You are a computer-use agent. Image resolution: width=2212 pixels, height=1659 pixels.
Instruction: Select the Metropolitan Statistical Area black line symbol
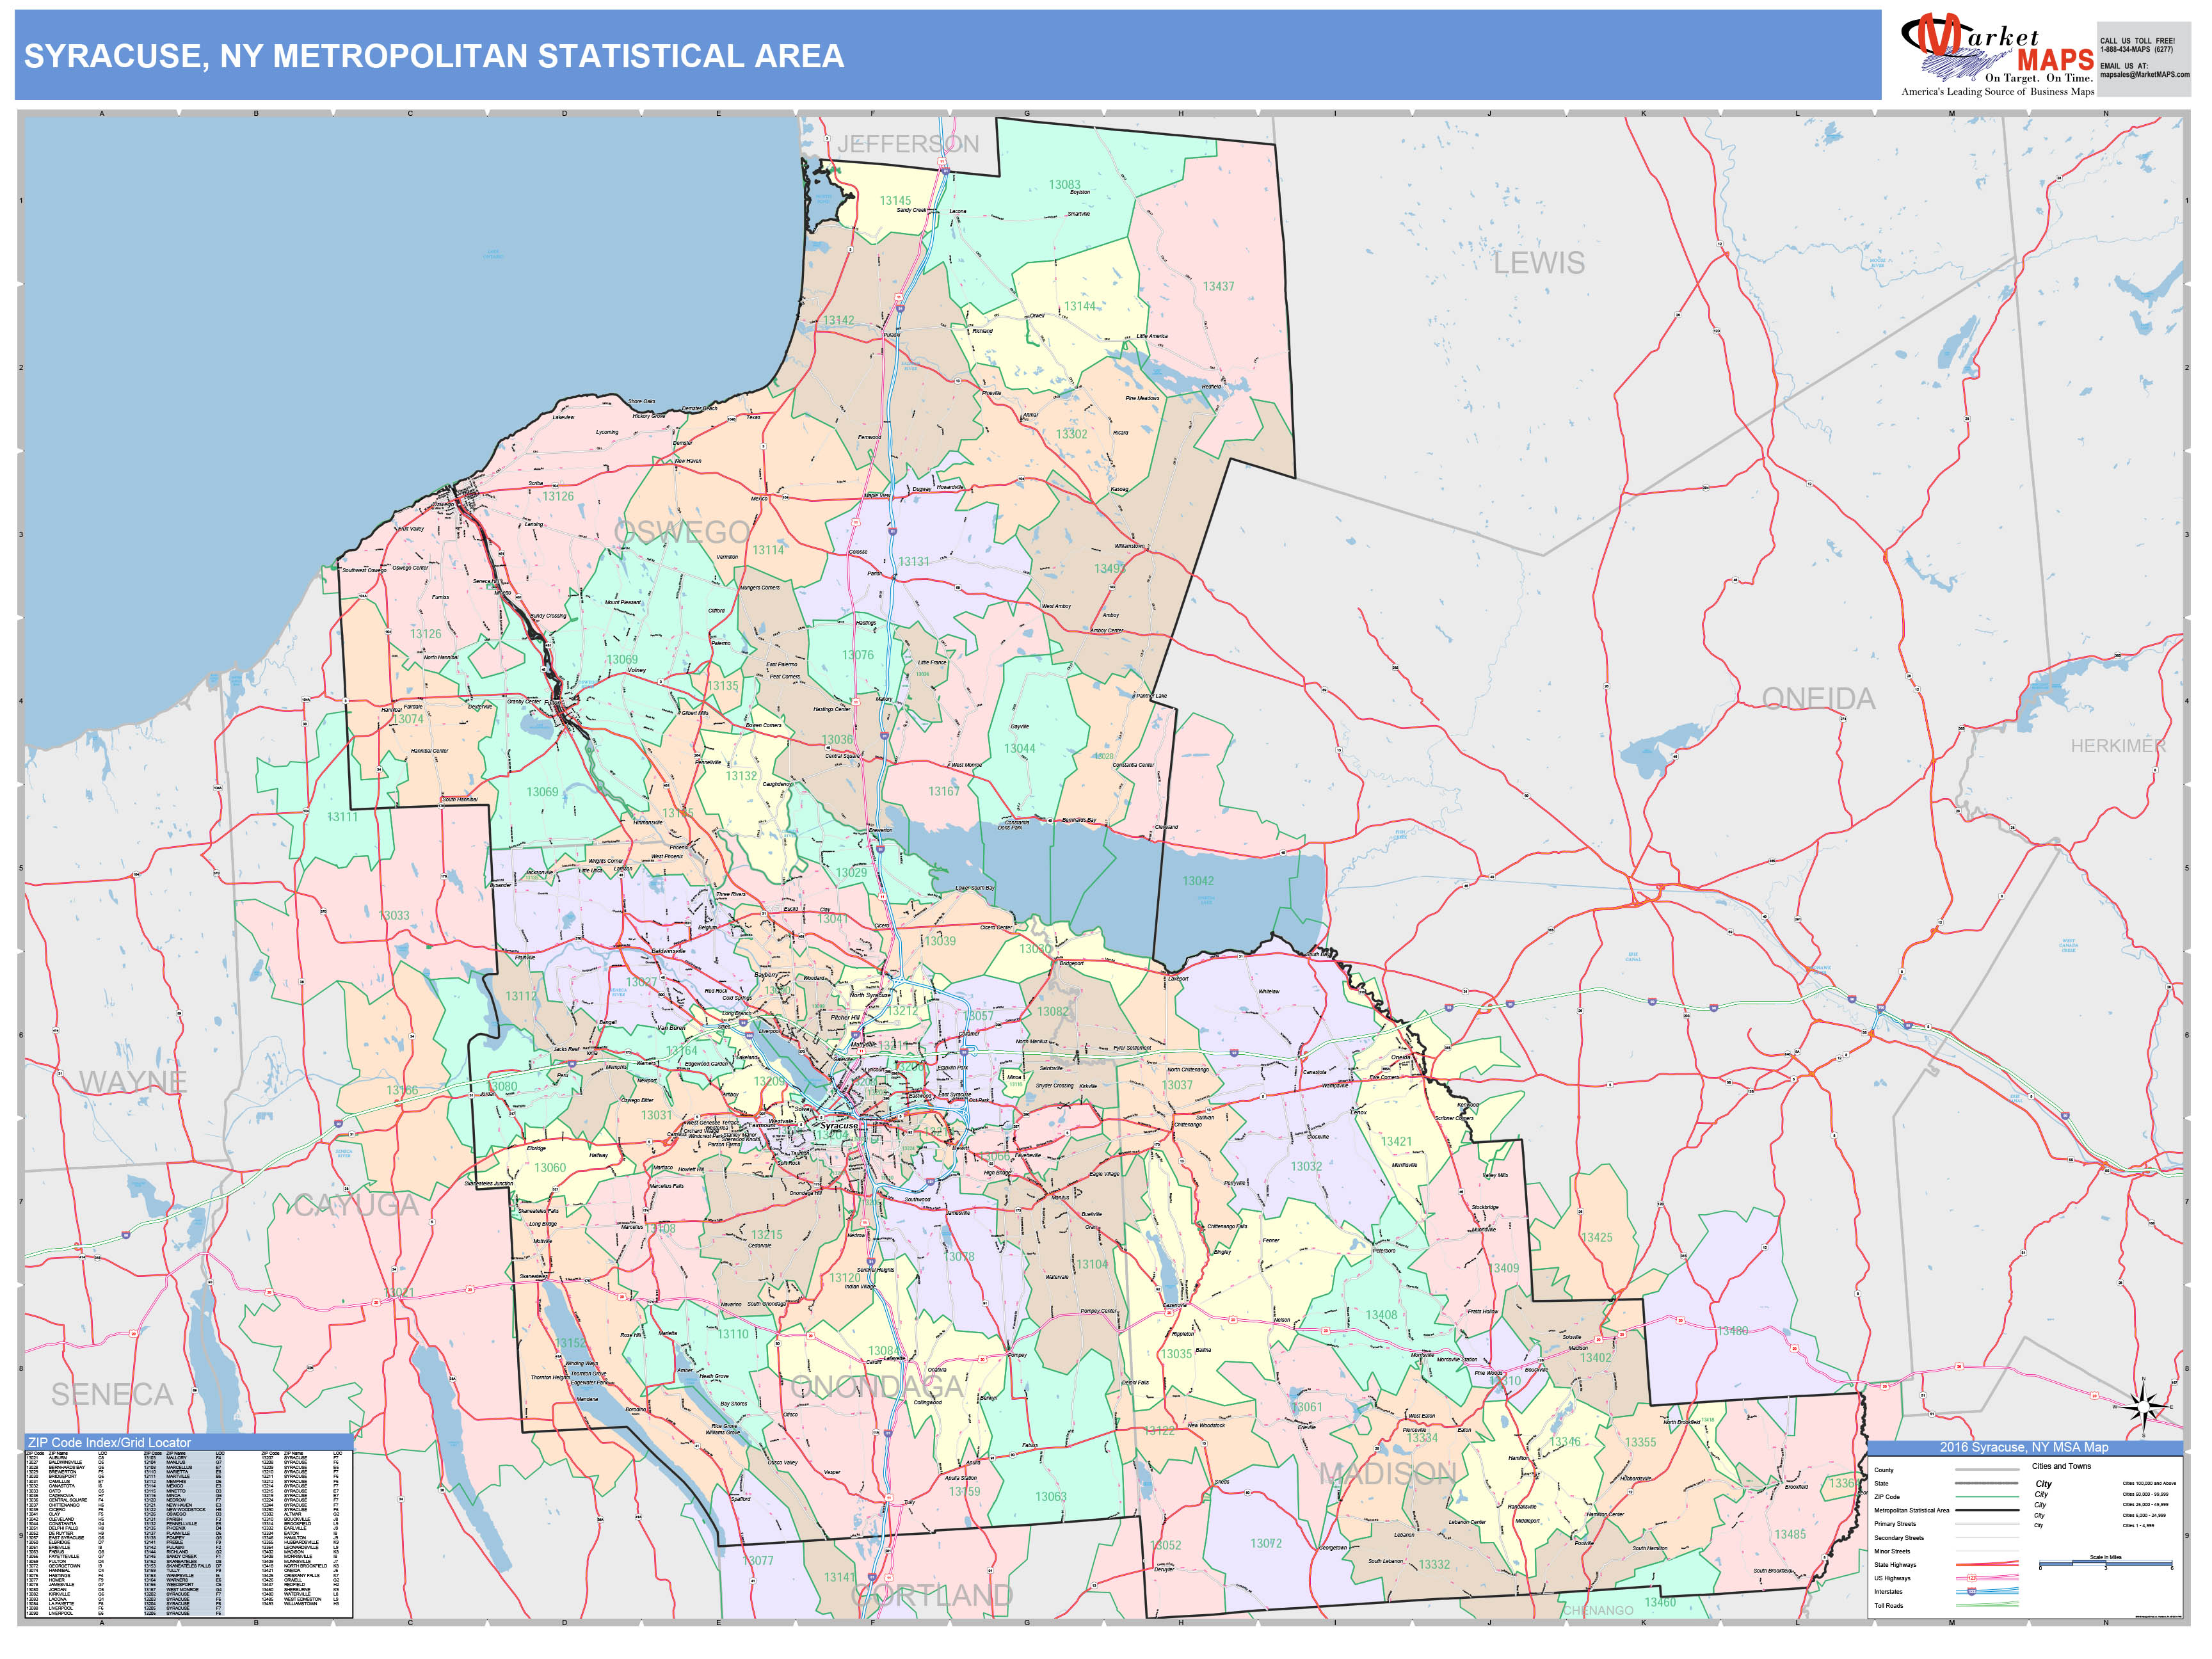[x=1987, y=1510]
